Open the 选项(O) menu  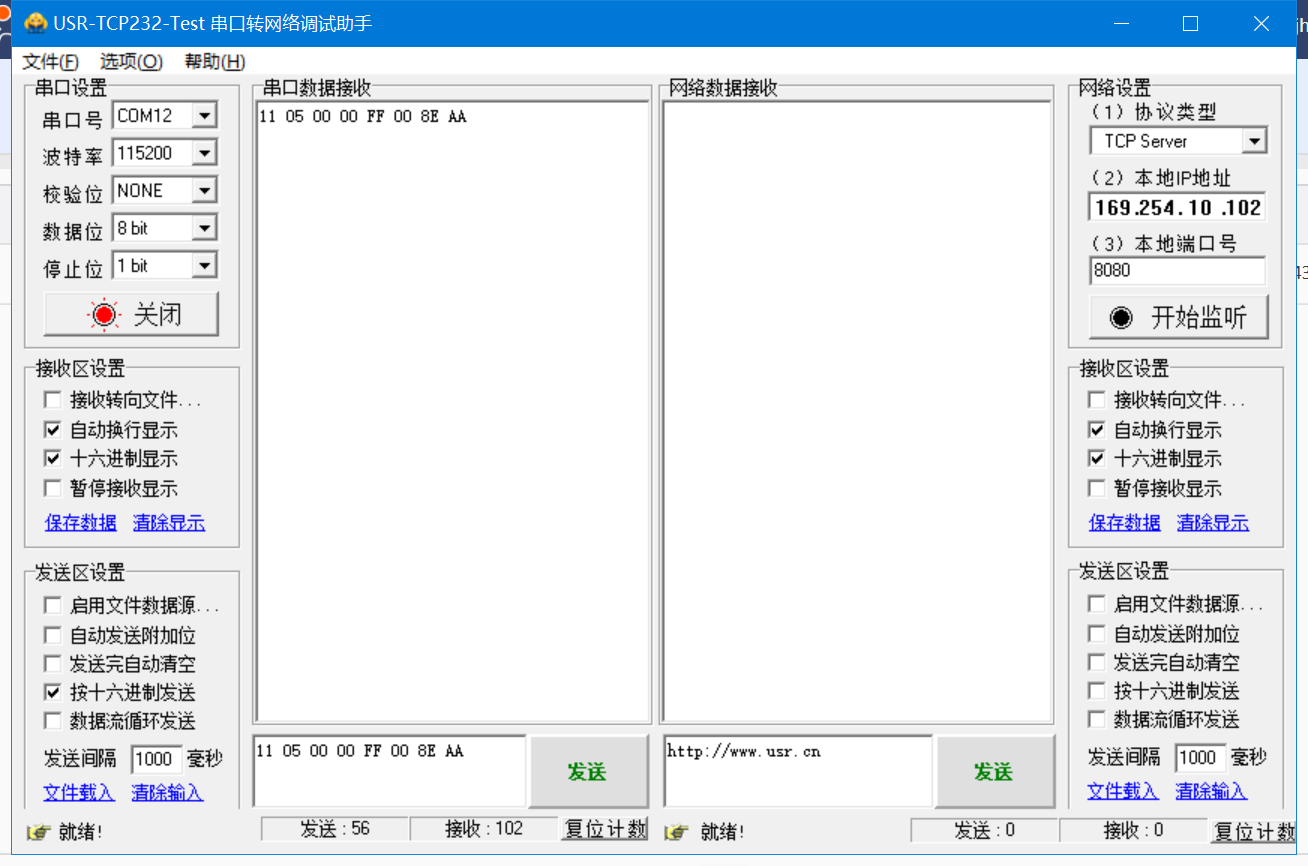click(131, 62)
